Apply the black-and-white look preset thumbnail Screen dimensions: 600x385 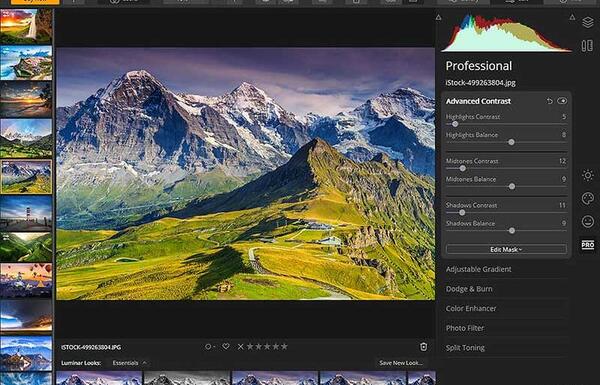tap(187, 378)
